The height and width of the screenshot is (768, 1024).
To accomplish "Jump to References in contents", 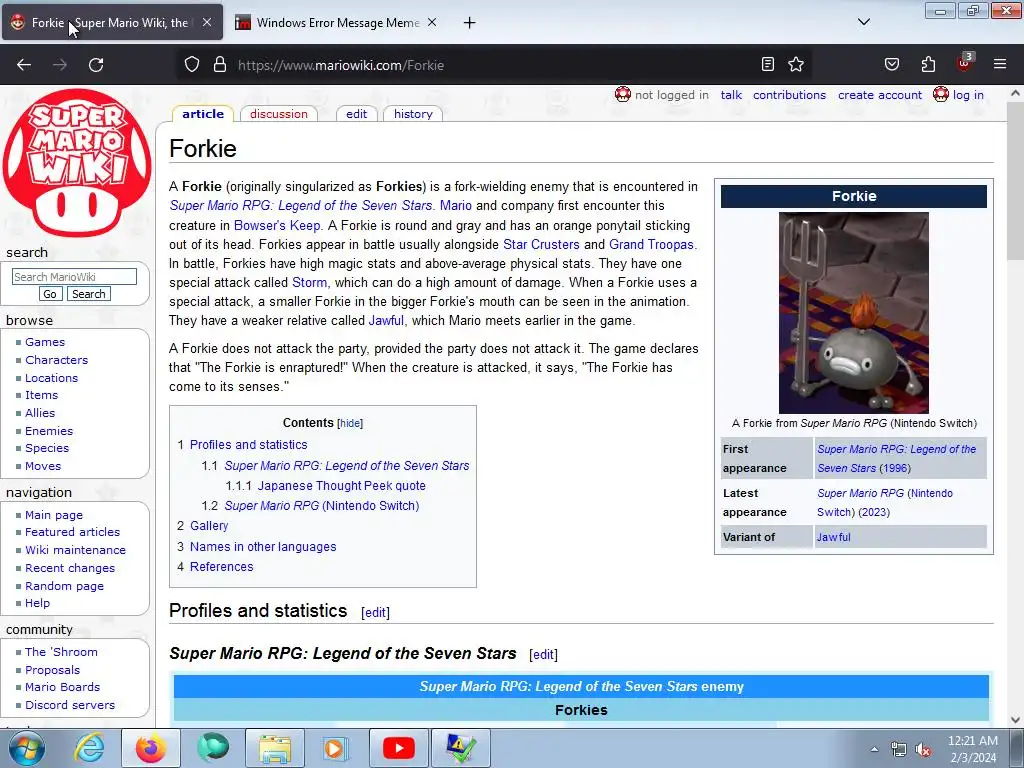I will pyautogui.click(x=221, y=567).
